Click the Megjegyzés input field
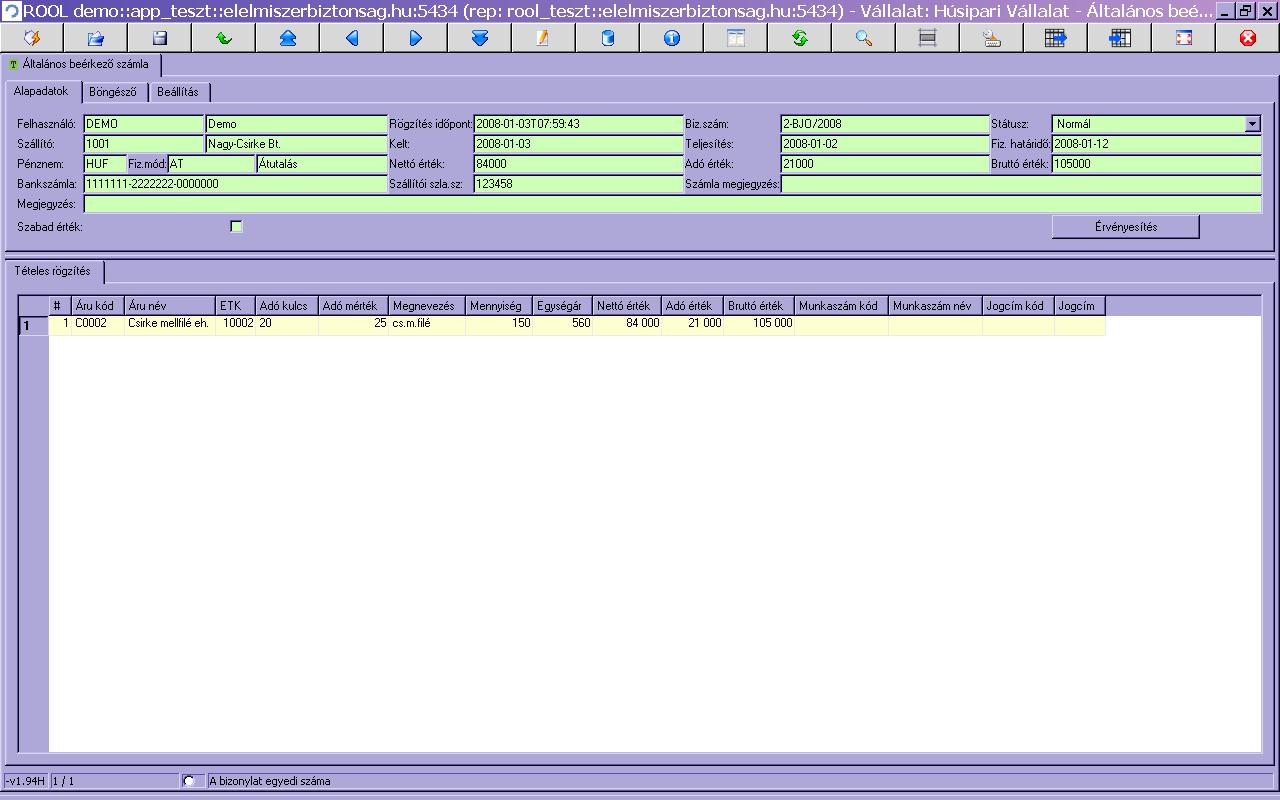 [672, 204]
